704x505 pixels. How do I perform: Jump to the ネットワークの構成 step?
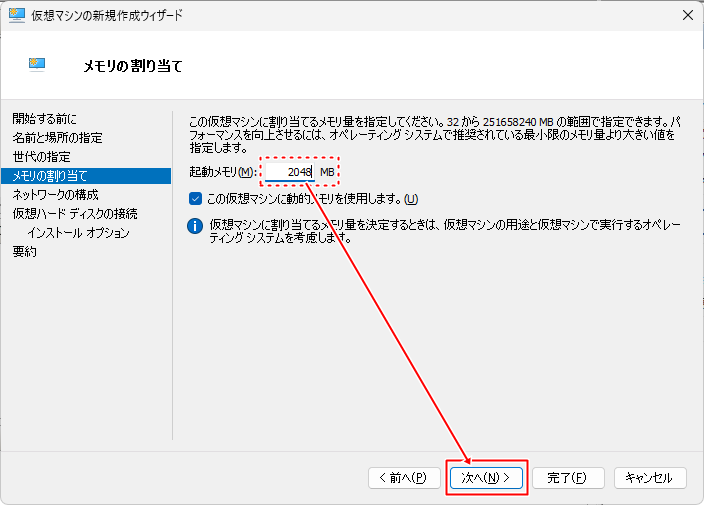pyautogui.click(x=55, y=194)
